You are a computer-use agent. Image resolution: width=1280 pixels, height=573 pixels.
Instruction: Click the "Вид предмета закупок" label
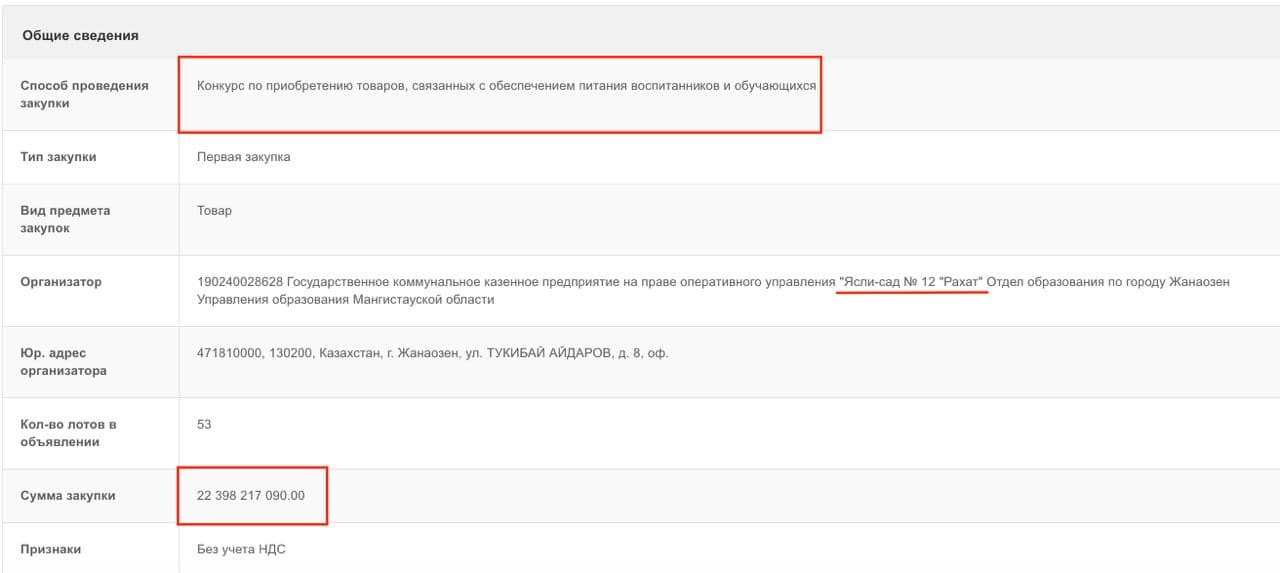pyautogui.click(x=65, y=219)
